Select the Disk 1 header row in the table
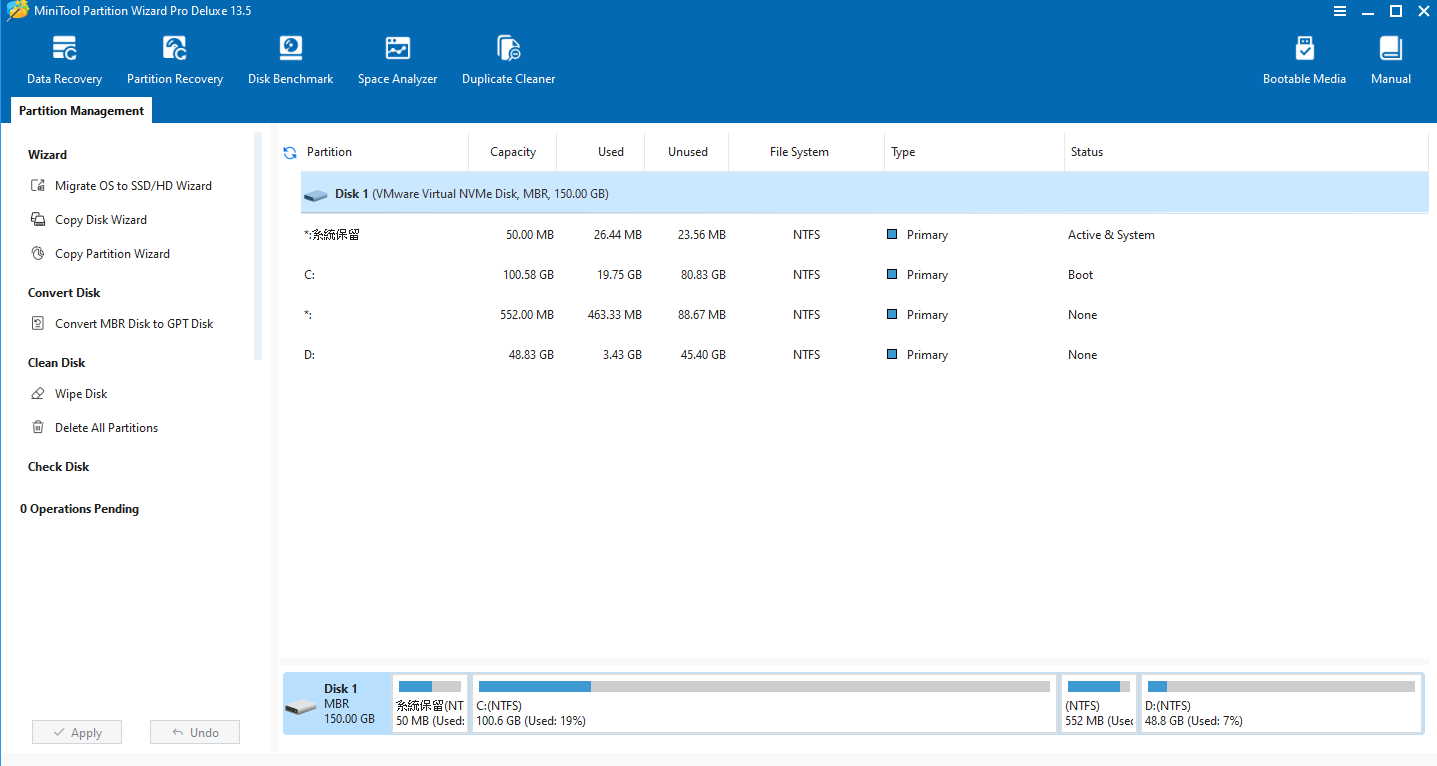 (864, 194)
